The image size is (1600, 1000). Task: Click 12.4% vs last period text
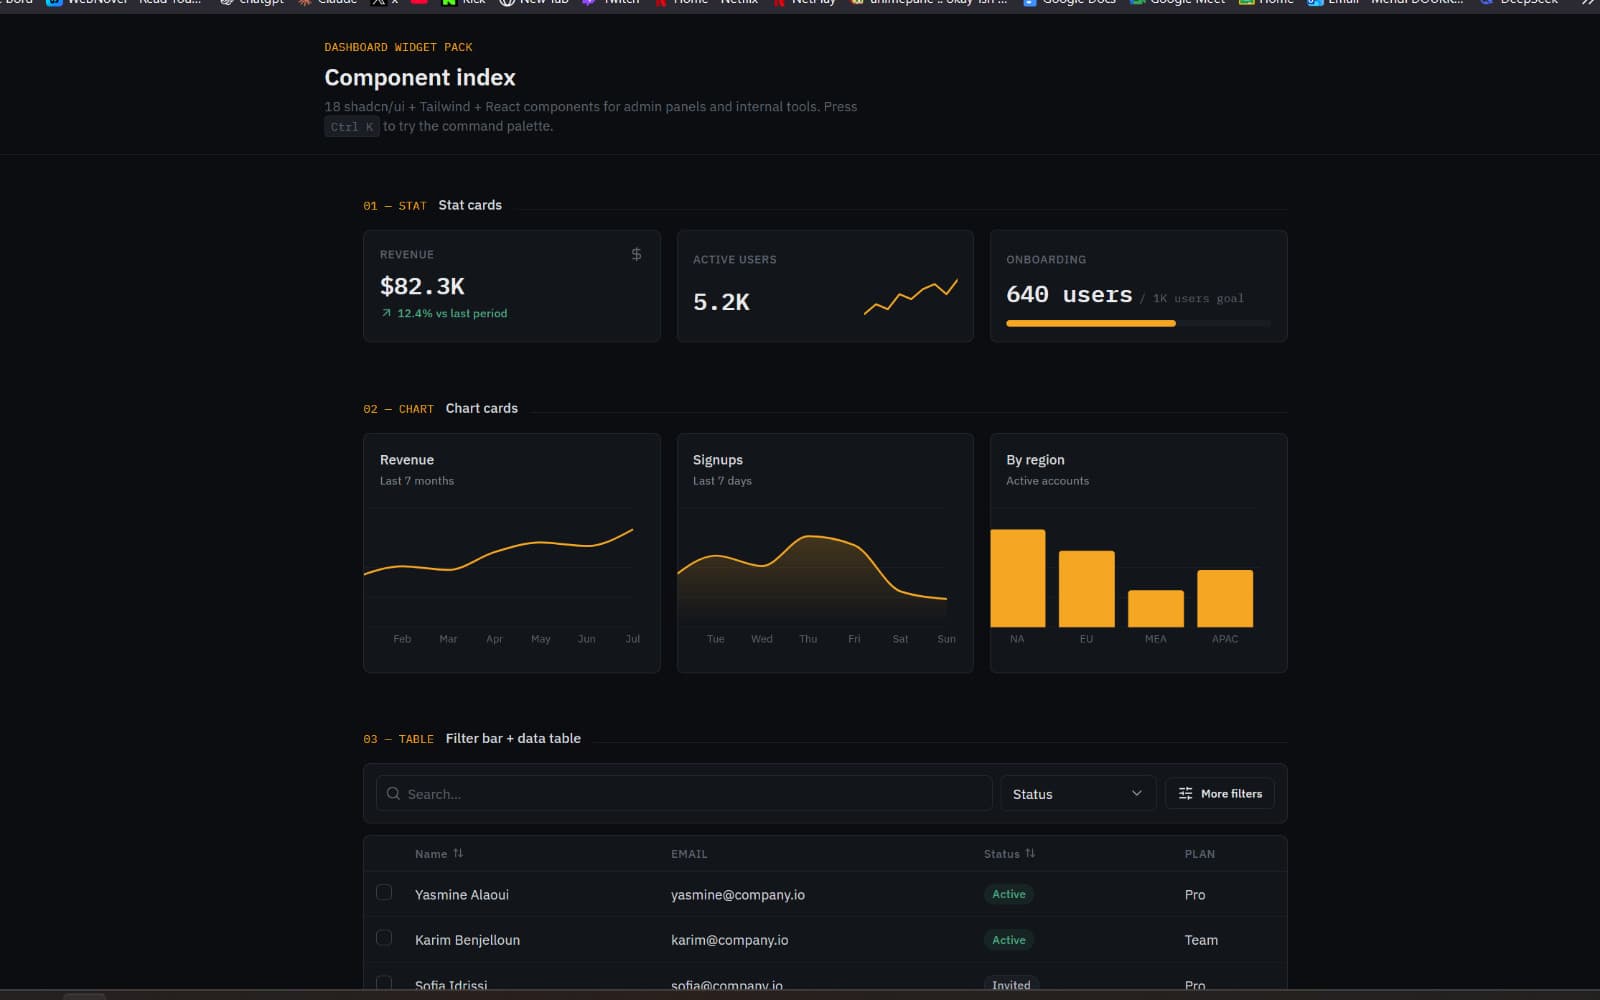[x=452, y=313]
